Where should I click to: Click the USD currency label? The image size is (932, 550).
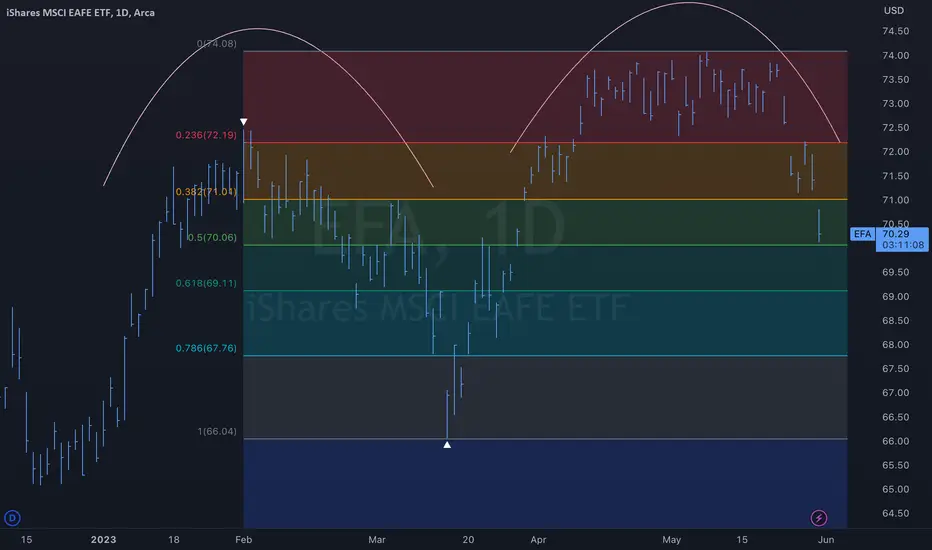[893, 11]
